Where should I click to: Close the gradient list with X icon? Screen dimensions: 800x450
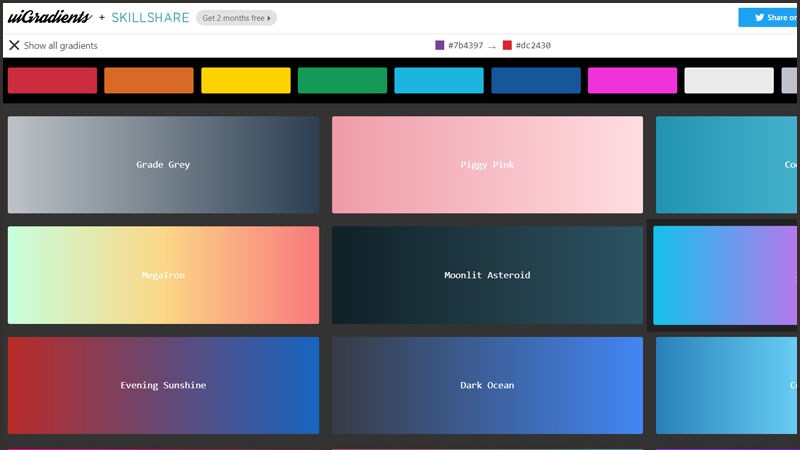pyautogui.click(x=14, y=45)
